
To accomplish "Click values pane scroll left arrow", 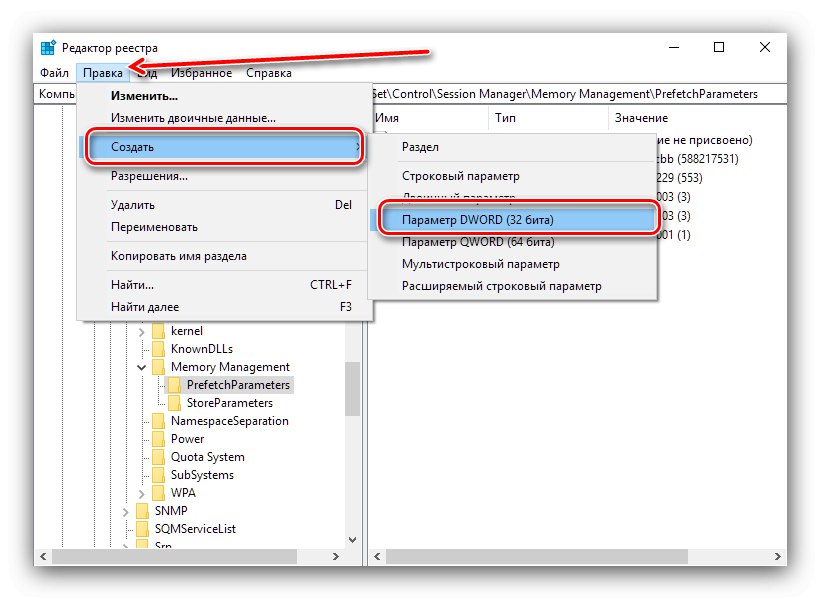I will click(x=377, y=557).
